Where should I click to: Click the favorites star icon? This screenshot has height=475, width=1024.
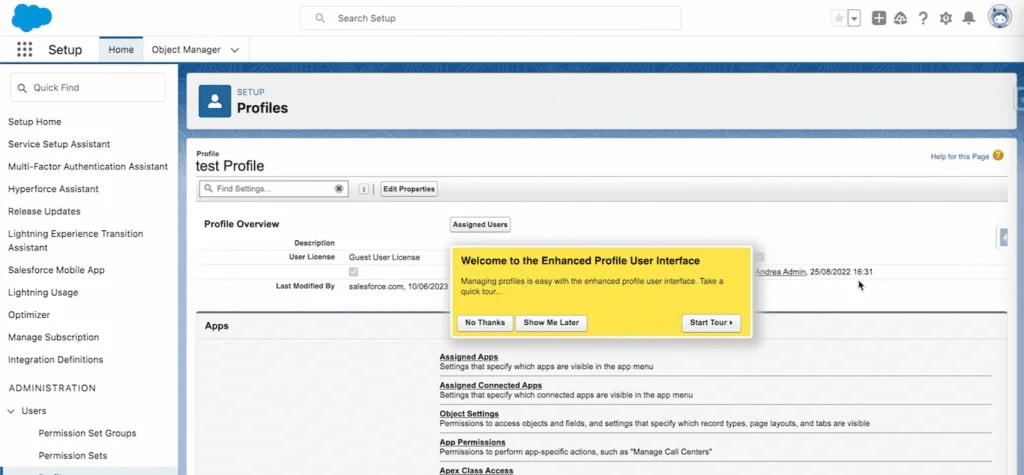[x=839, y=18]
